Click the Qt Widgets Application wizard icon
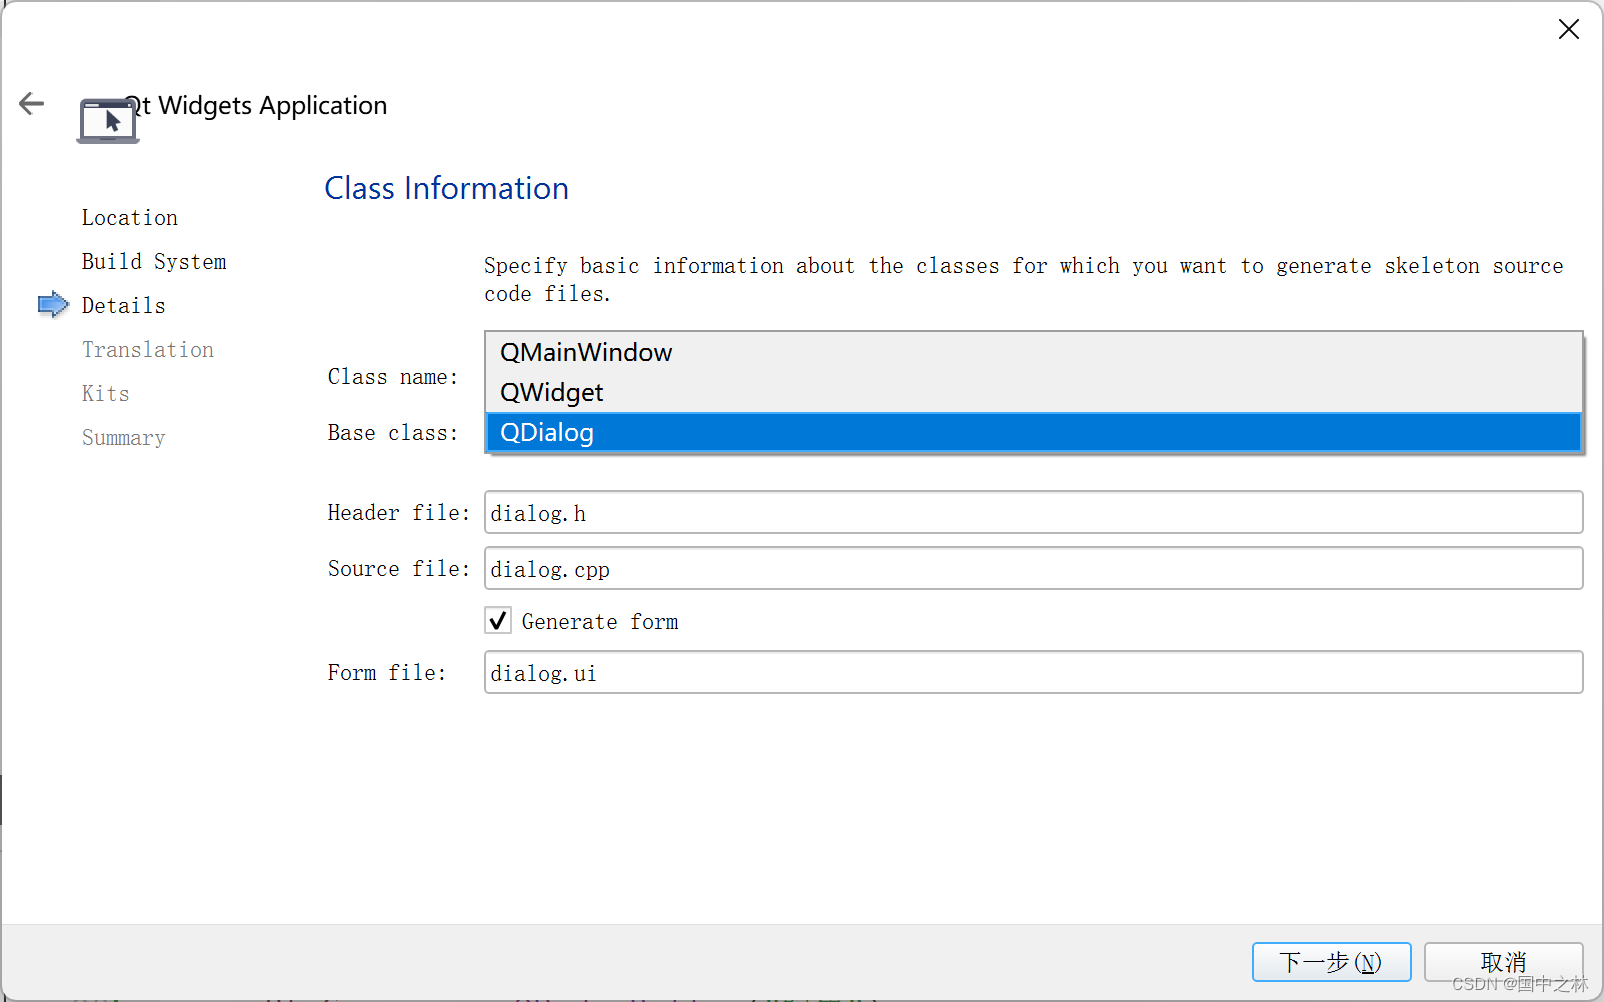 point(108,121)
